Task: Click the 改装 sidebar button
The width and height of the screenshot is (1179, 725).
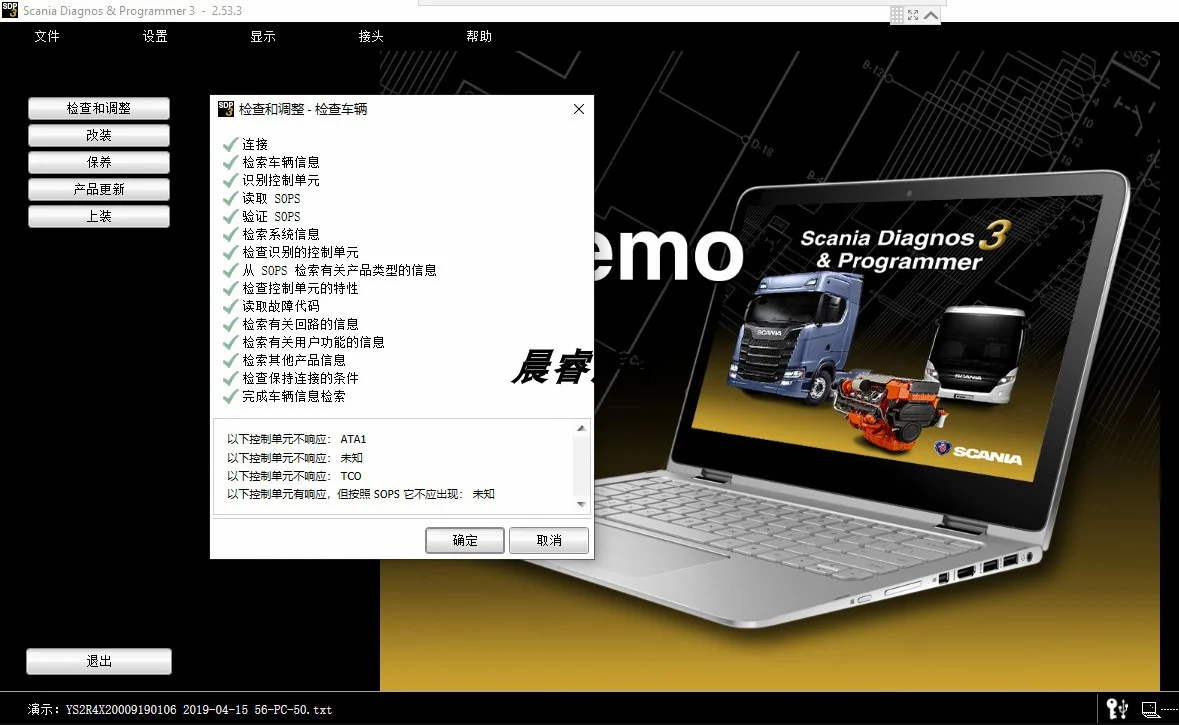Action: click(x=99, y=135)
